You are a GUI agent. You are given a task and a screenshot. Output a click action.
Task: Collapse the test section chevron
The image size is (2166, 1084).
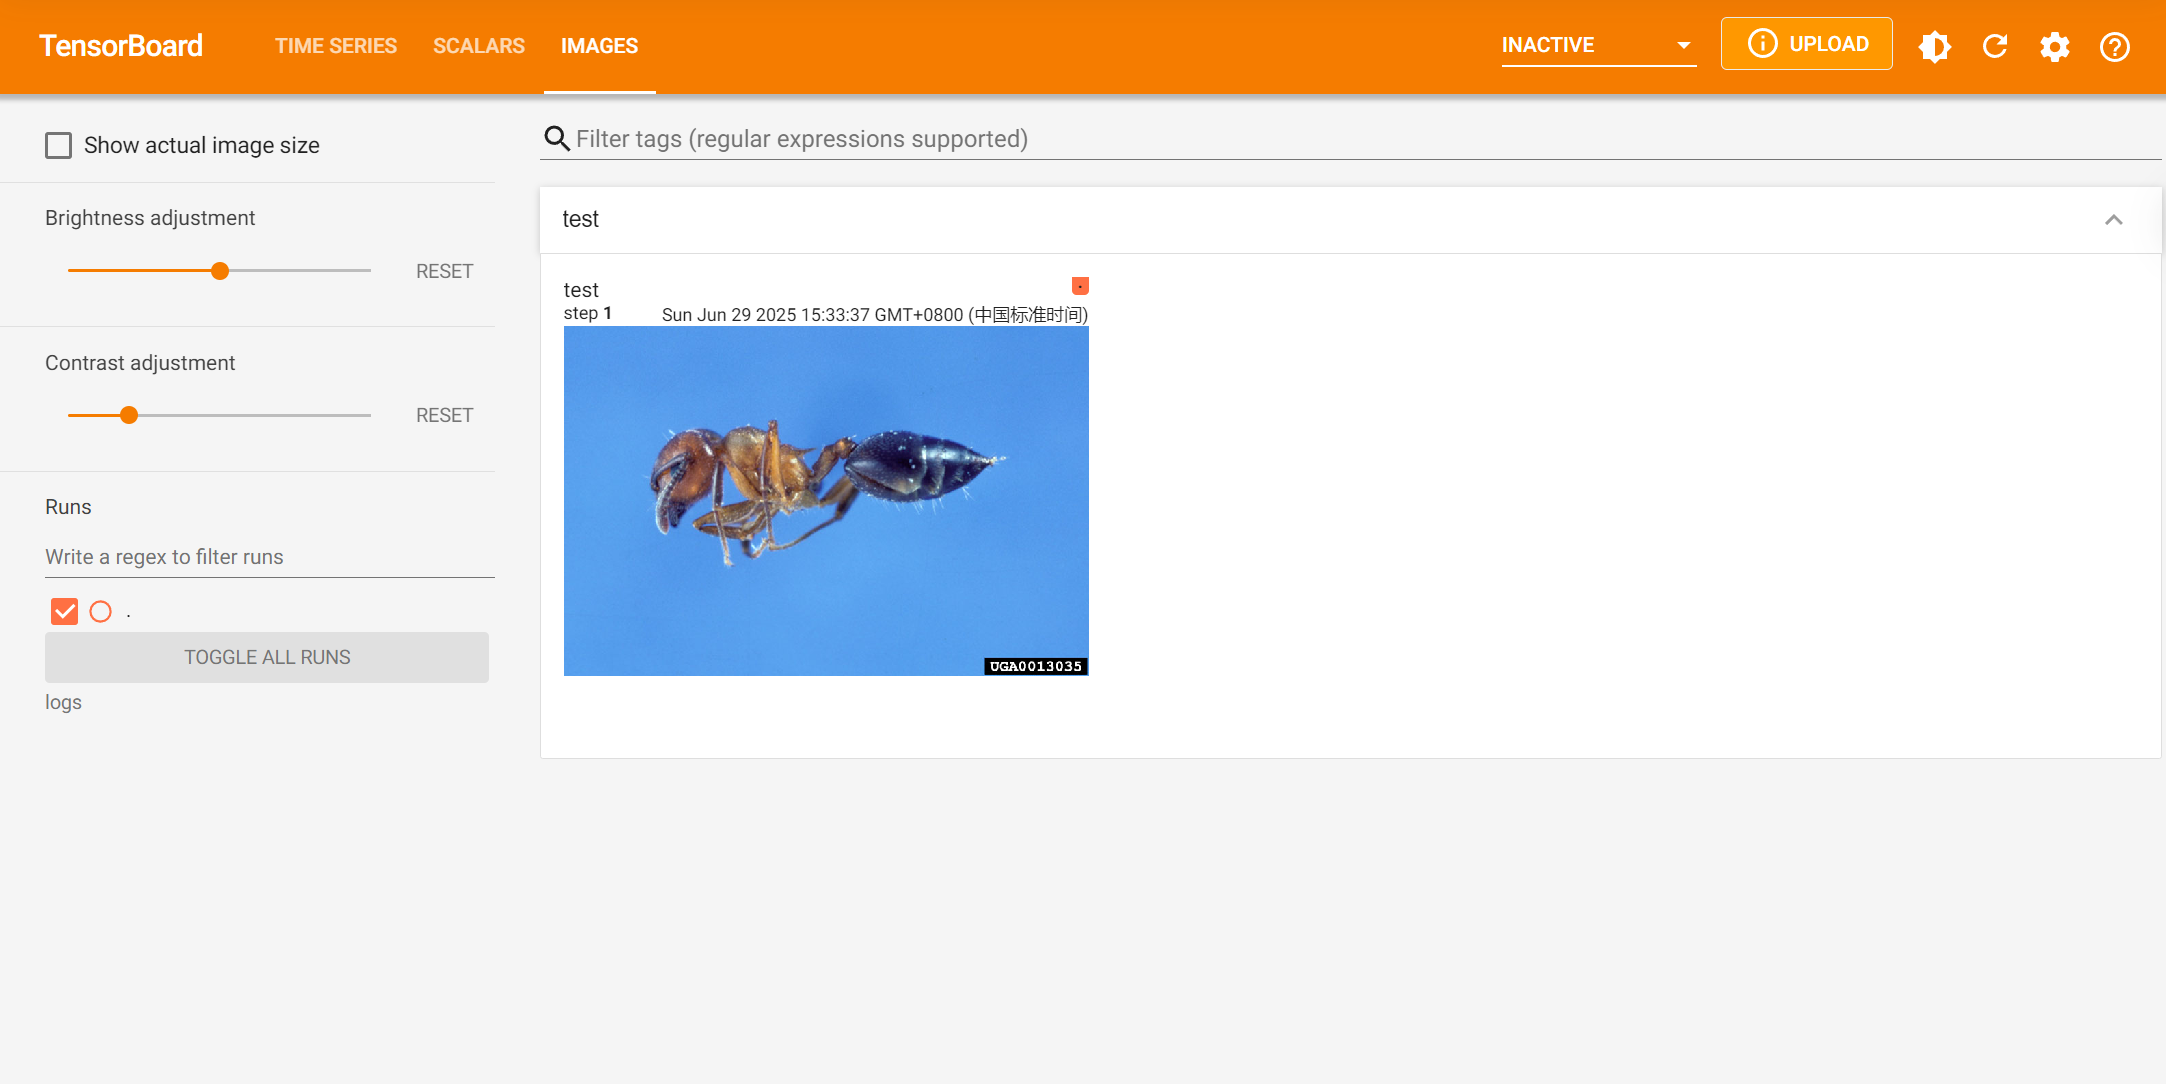[2113, 220]
